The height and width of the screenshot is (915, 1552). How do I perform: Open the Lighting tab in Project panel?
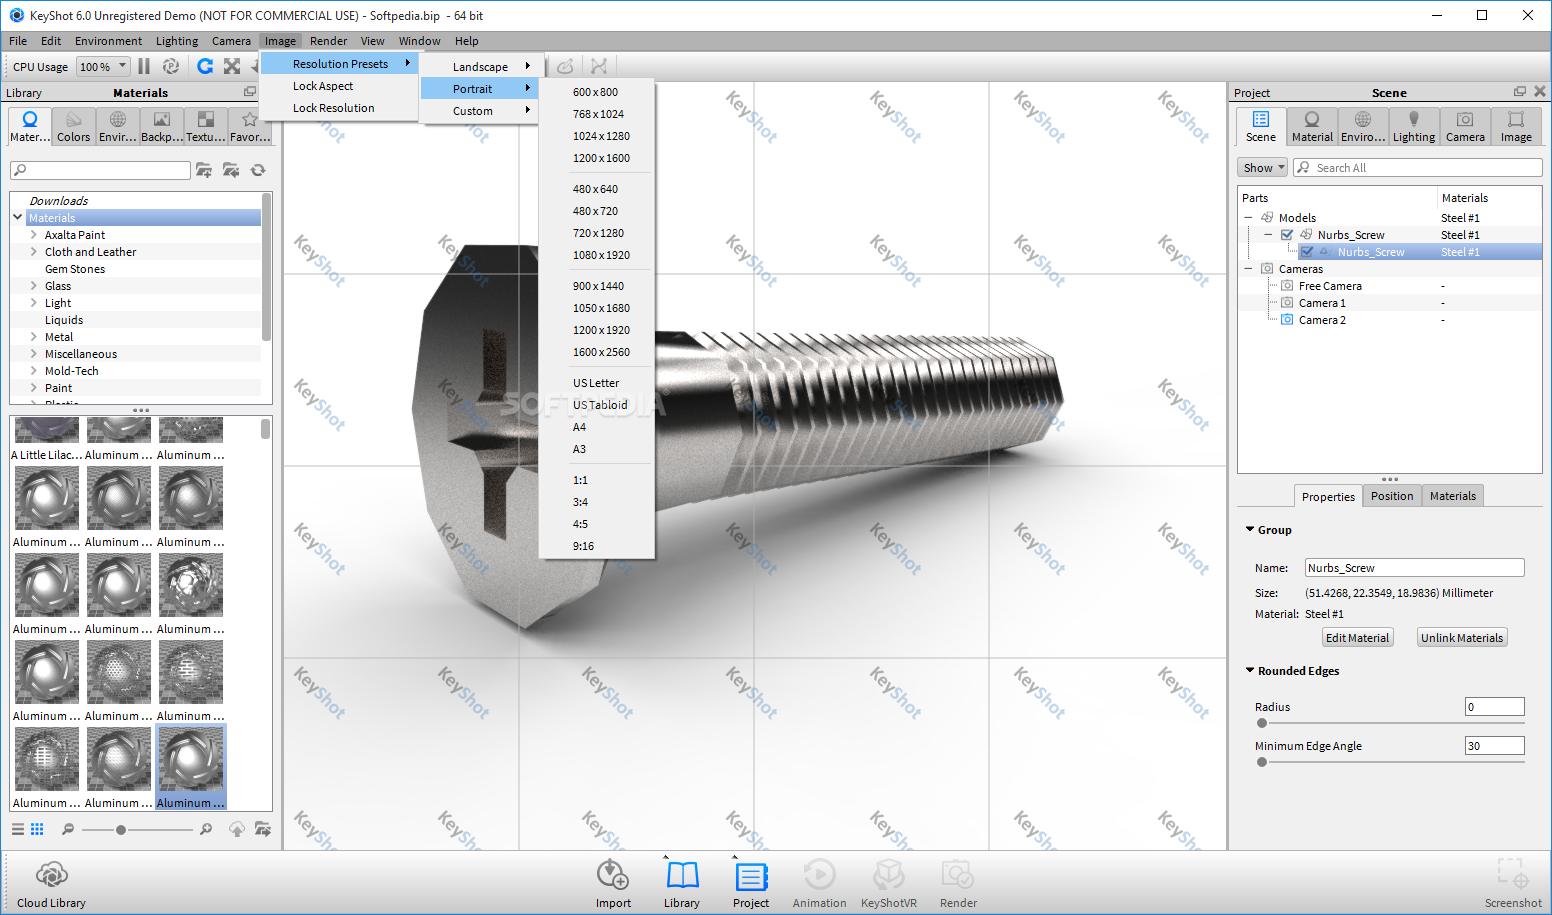click(x=1414, y=127)
